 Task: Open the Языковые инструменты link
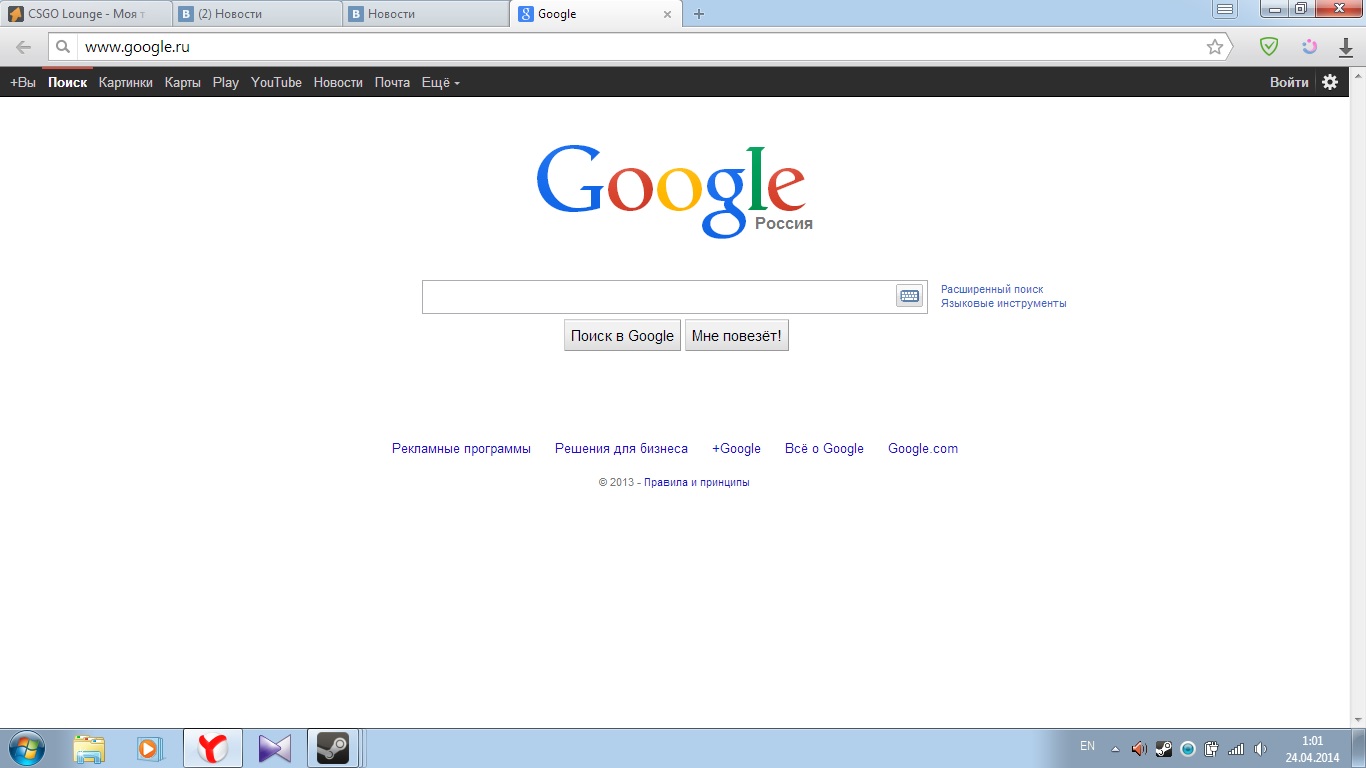pos(1004,303)
